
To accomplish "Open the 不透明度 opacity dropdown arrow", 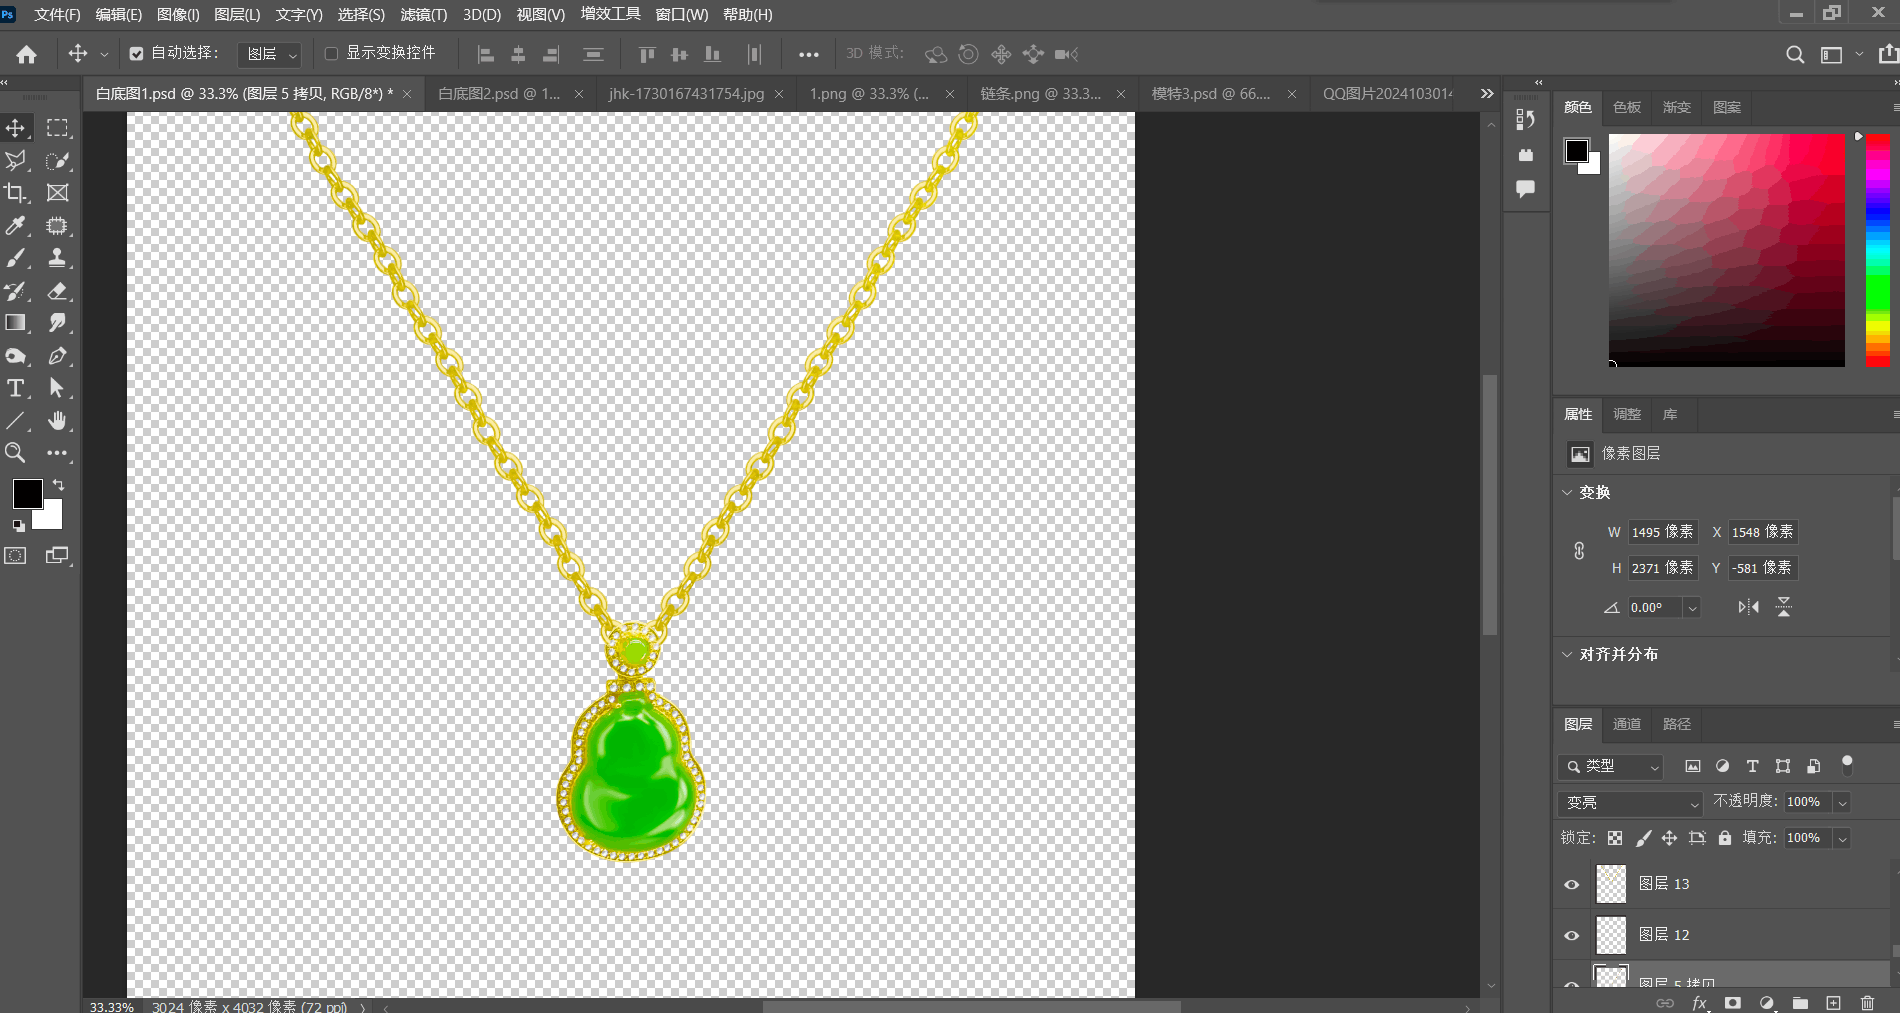I will click(1842, 802).
